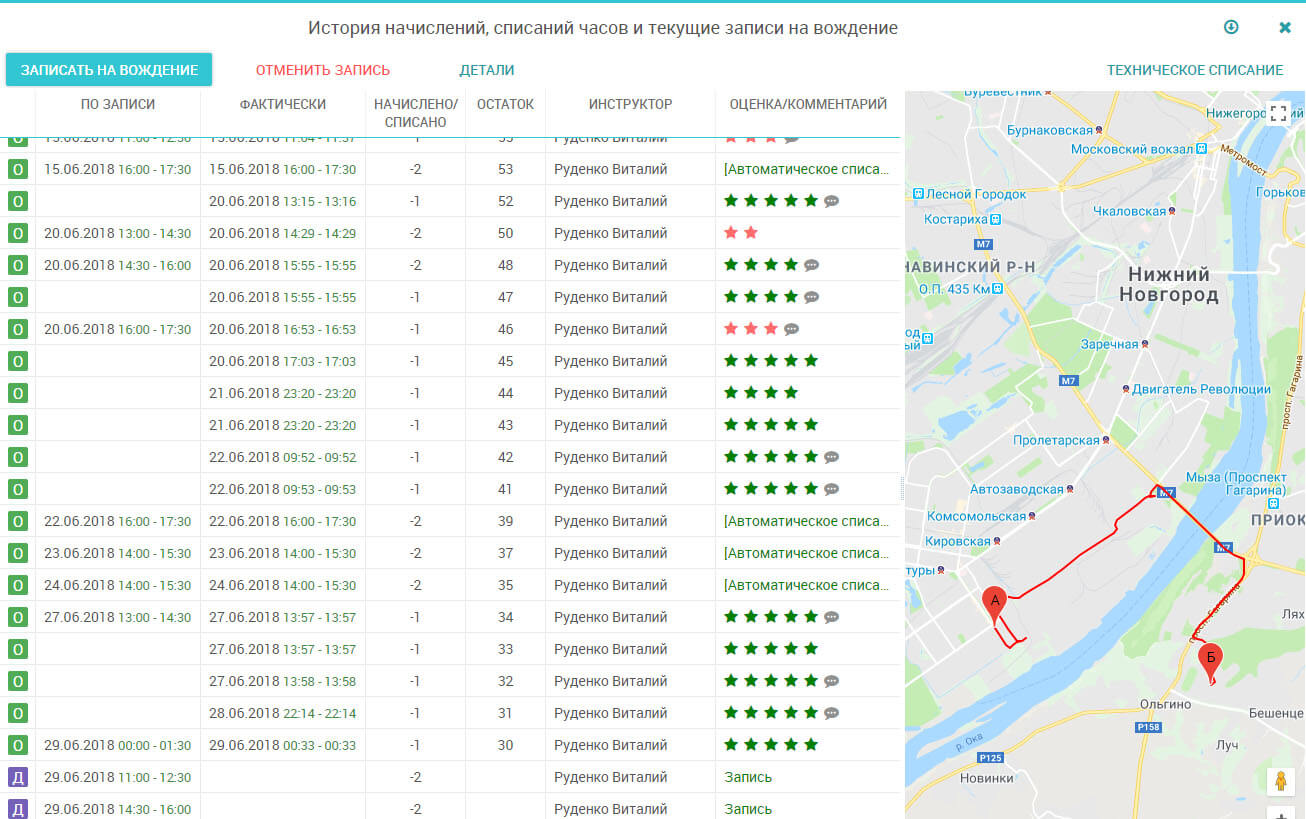Viewport: 1306px width, 819px height.
Task: Click the comment bubble on the remaining-34 row
Action: 831,617
